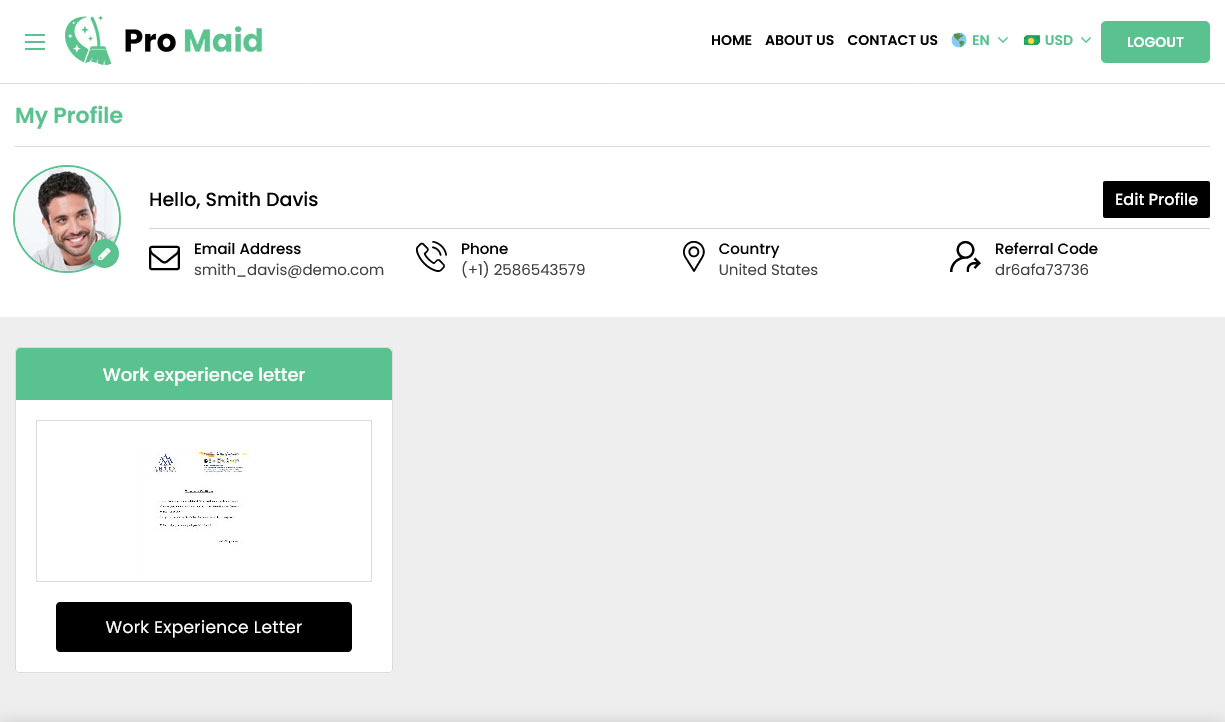Click the green Work experience letter header
This screenshot has width=1225, height=722.
click(204, 374)
